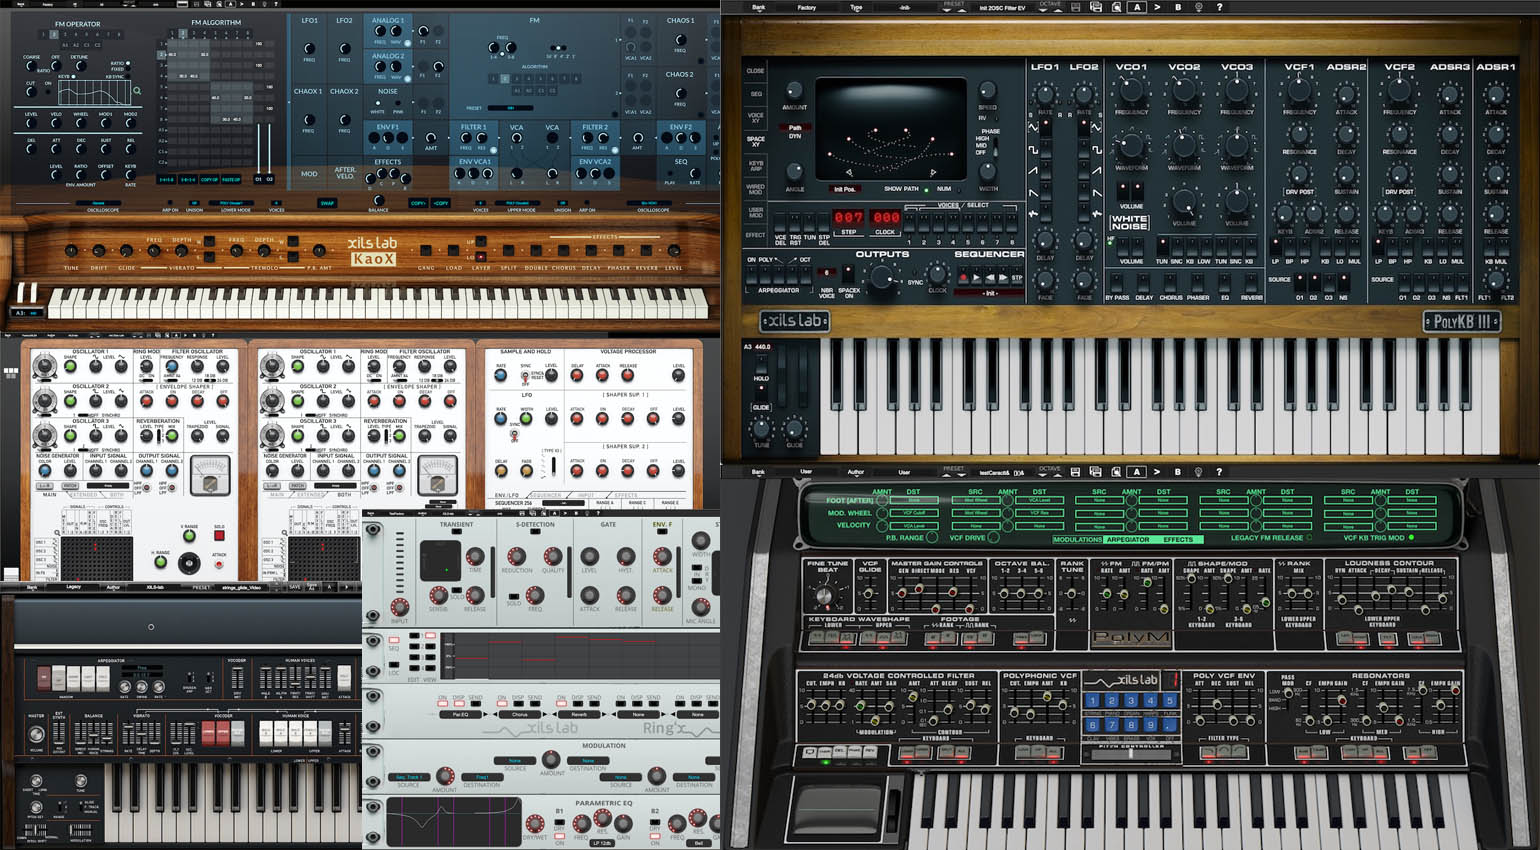
Task: Click the White Noise label in PolyKB III
Action: [1129, 222]
